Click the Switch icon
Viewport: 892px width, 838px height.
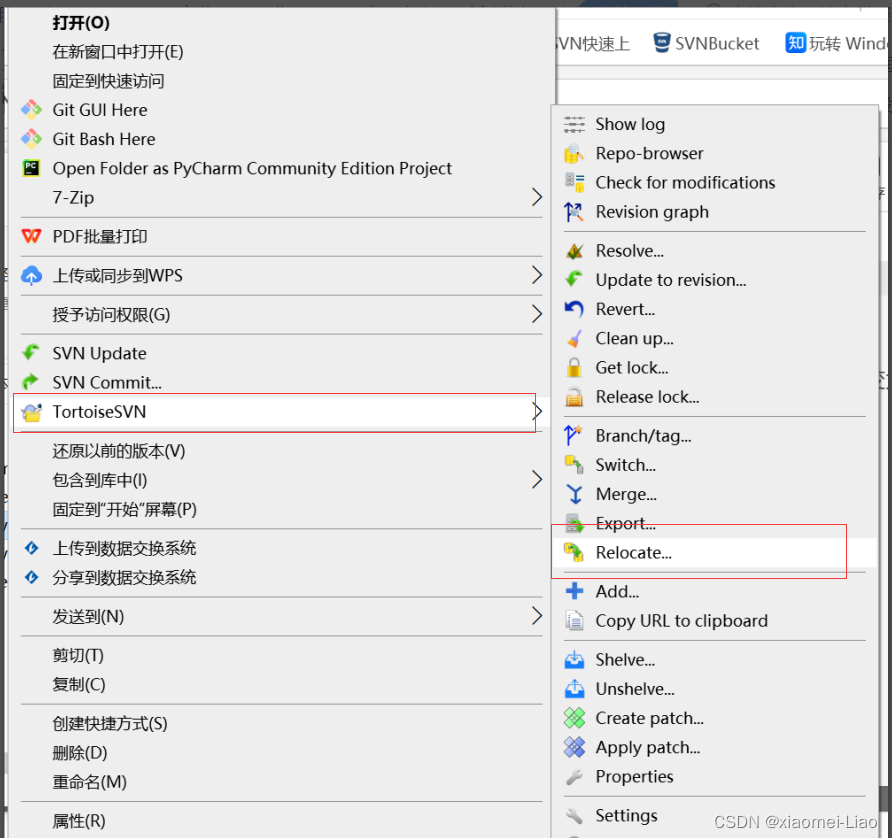(x=574, y=465)
